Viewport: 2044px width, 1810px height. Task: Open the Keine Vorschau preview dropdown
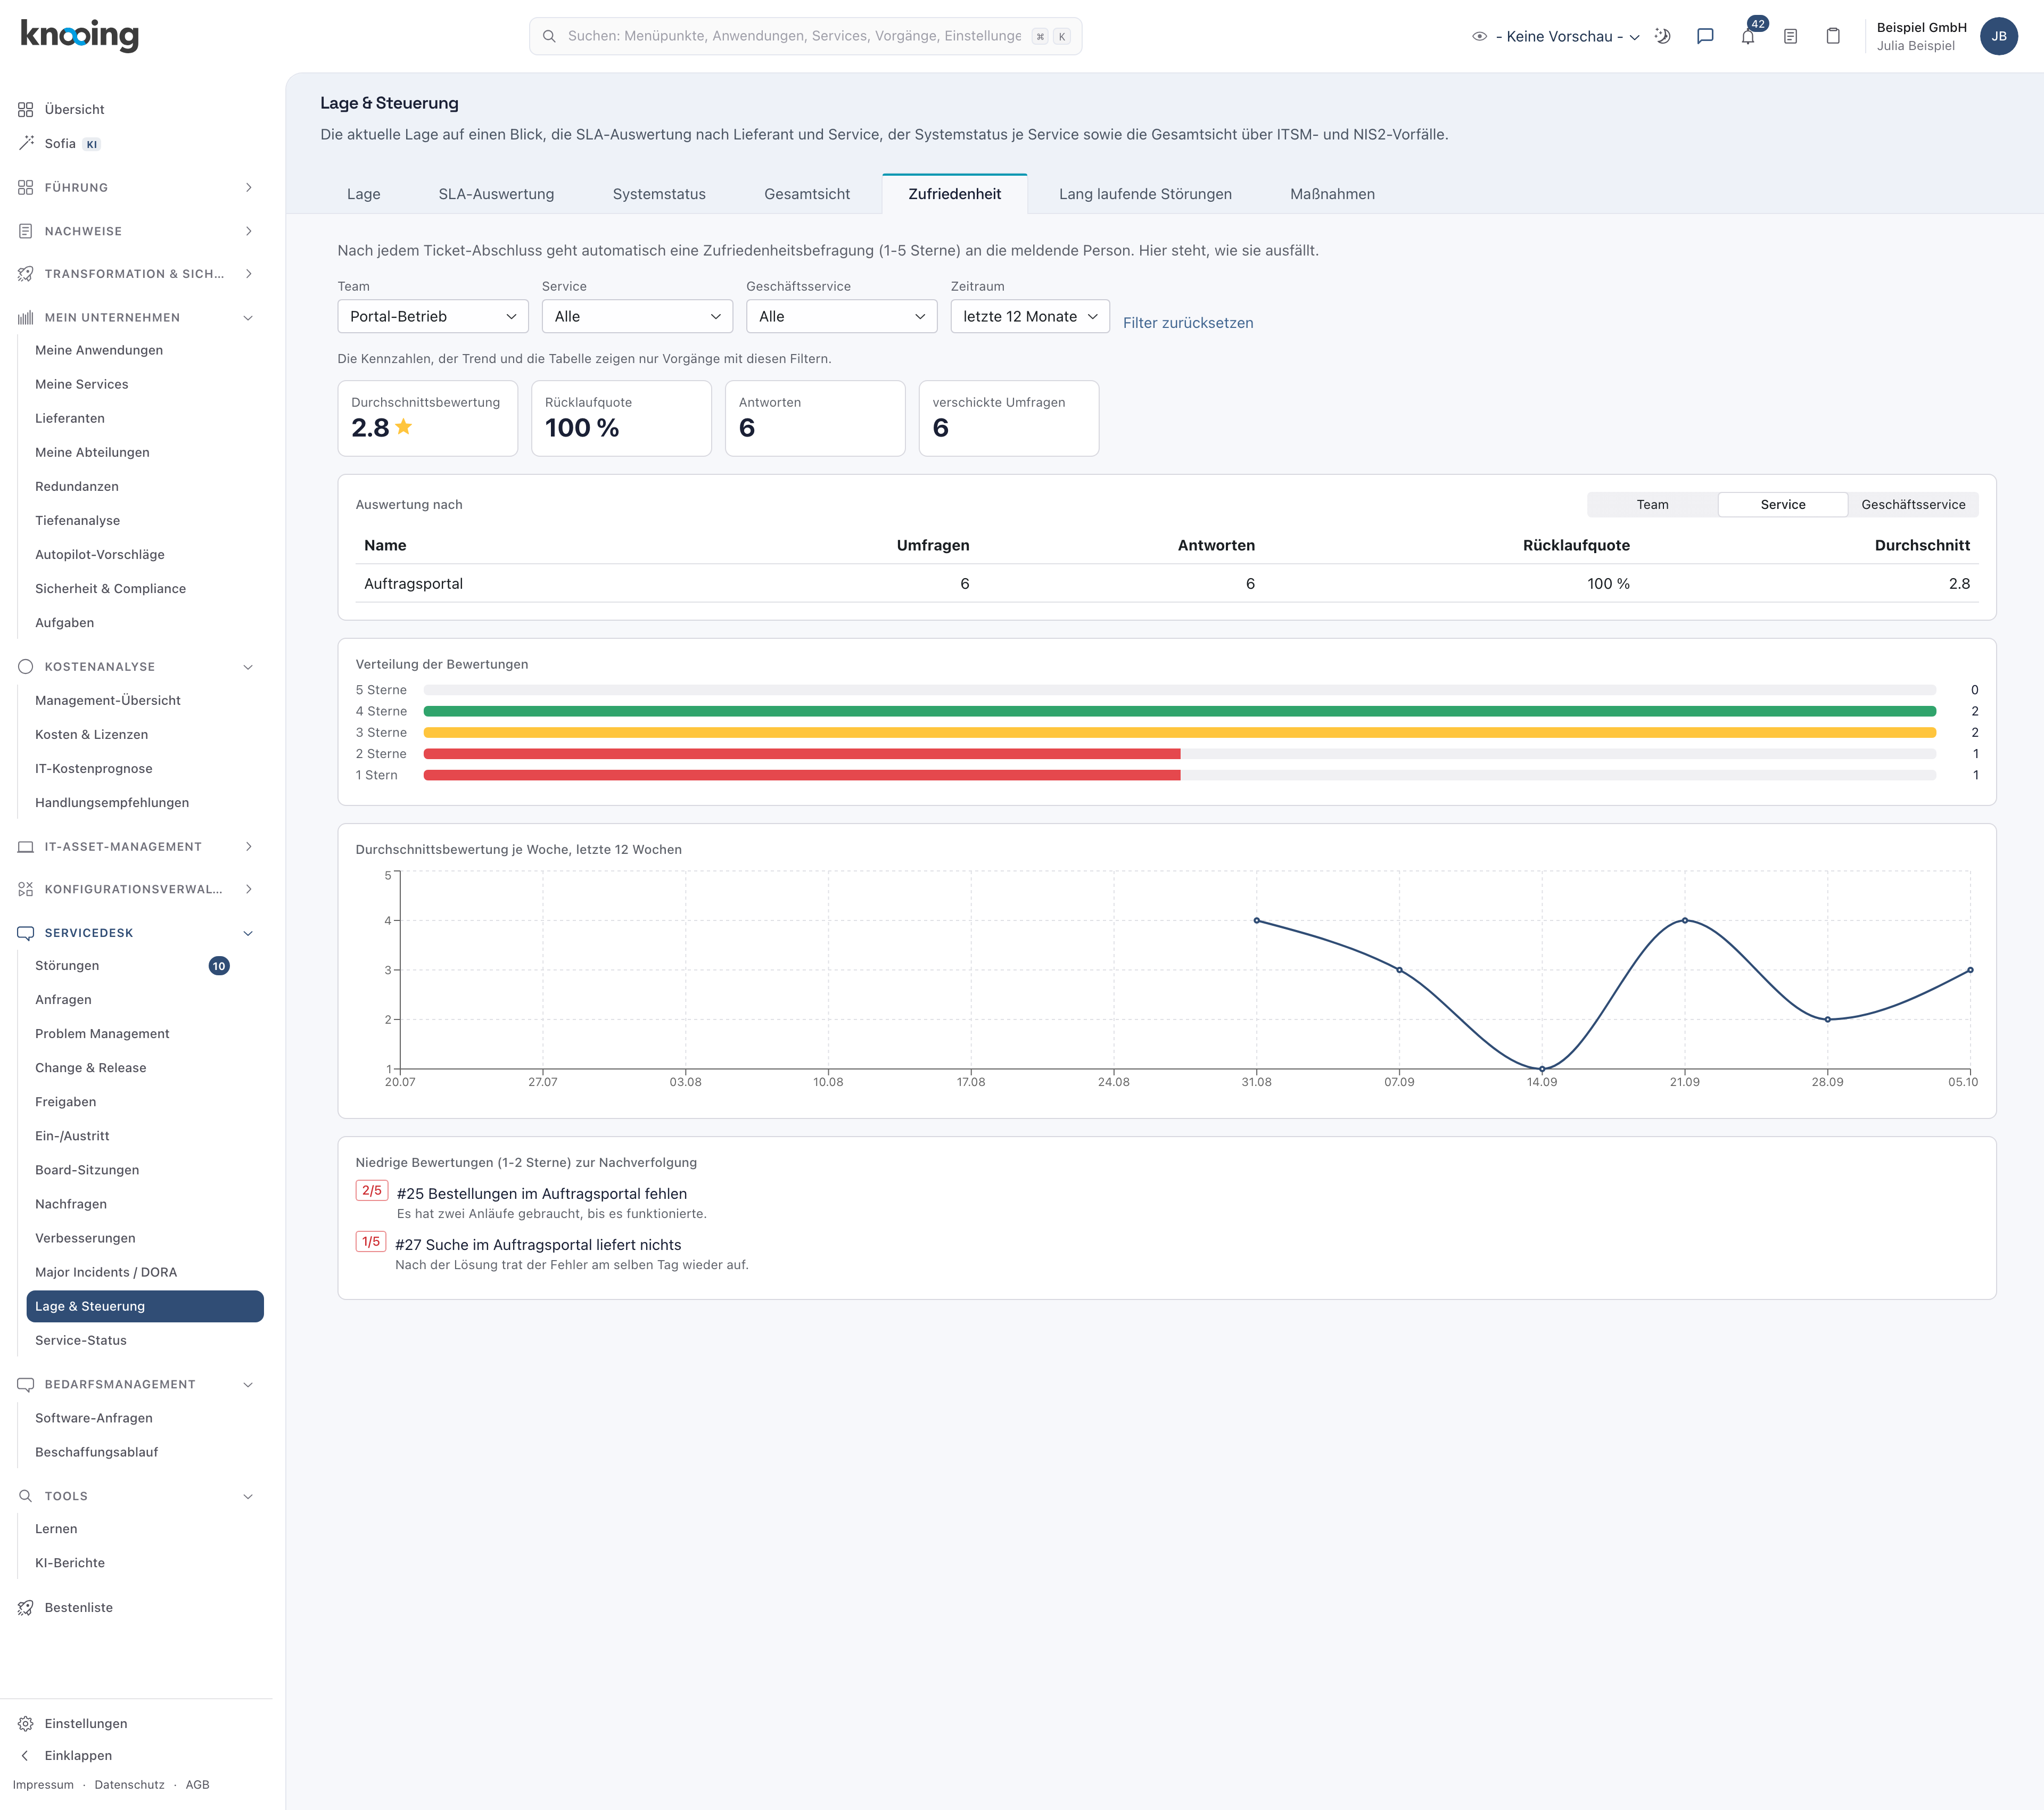click(x=1567, y=36)
